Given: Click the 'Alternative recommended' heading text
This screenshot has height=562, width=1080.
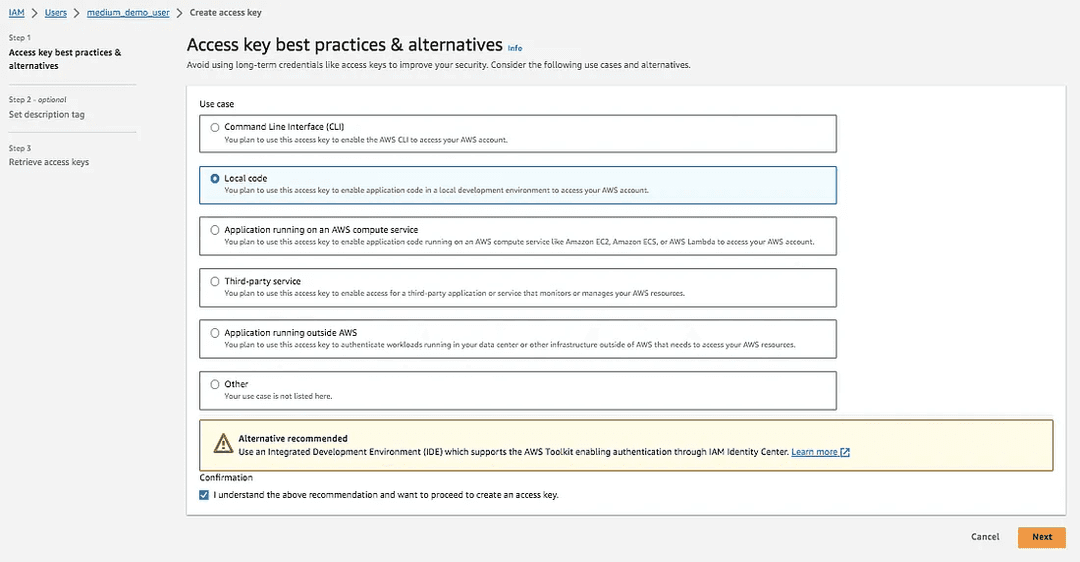Looking at the screenshot, I should pyautogui.click(x=293, y=438).
